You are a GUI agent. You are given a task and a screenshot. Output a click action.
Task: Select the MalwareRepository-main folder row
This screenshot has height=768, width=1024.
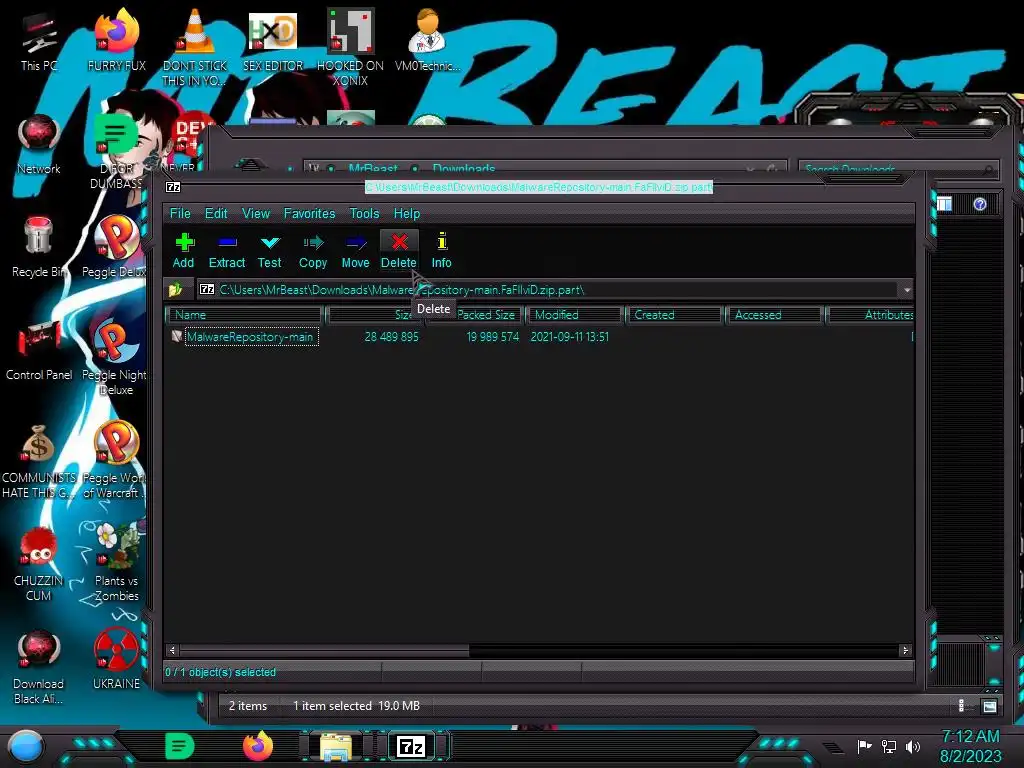250,337
